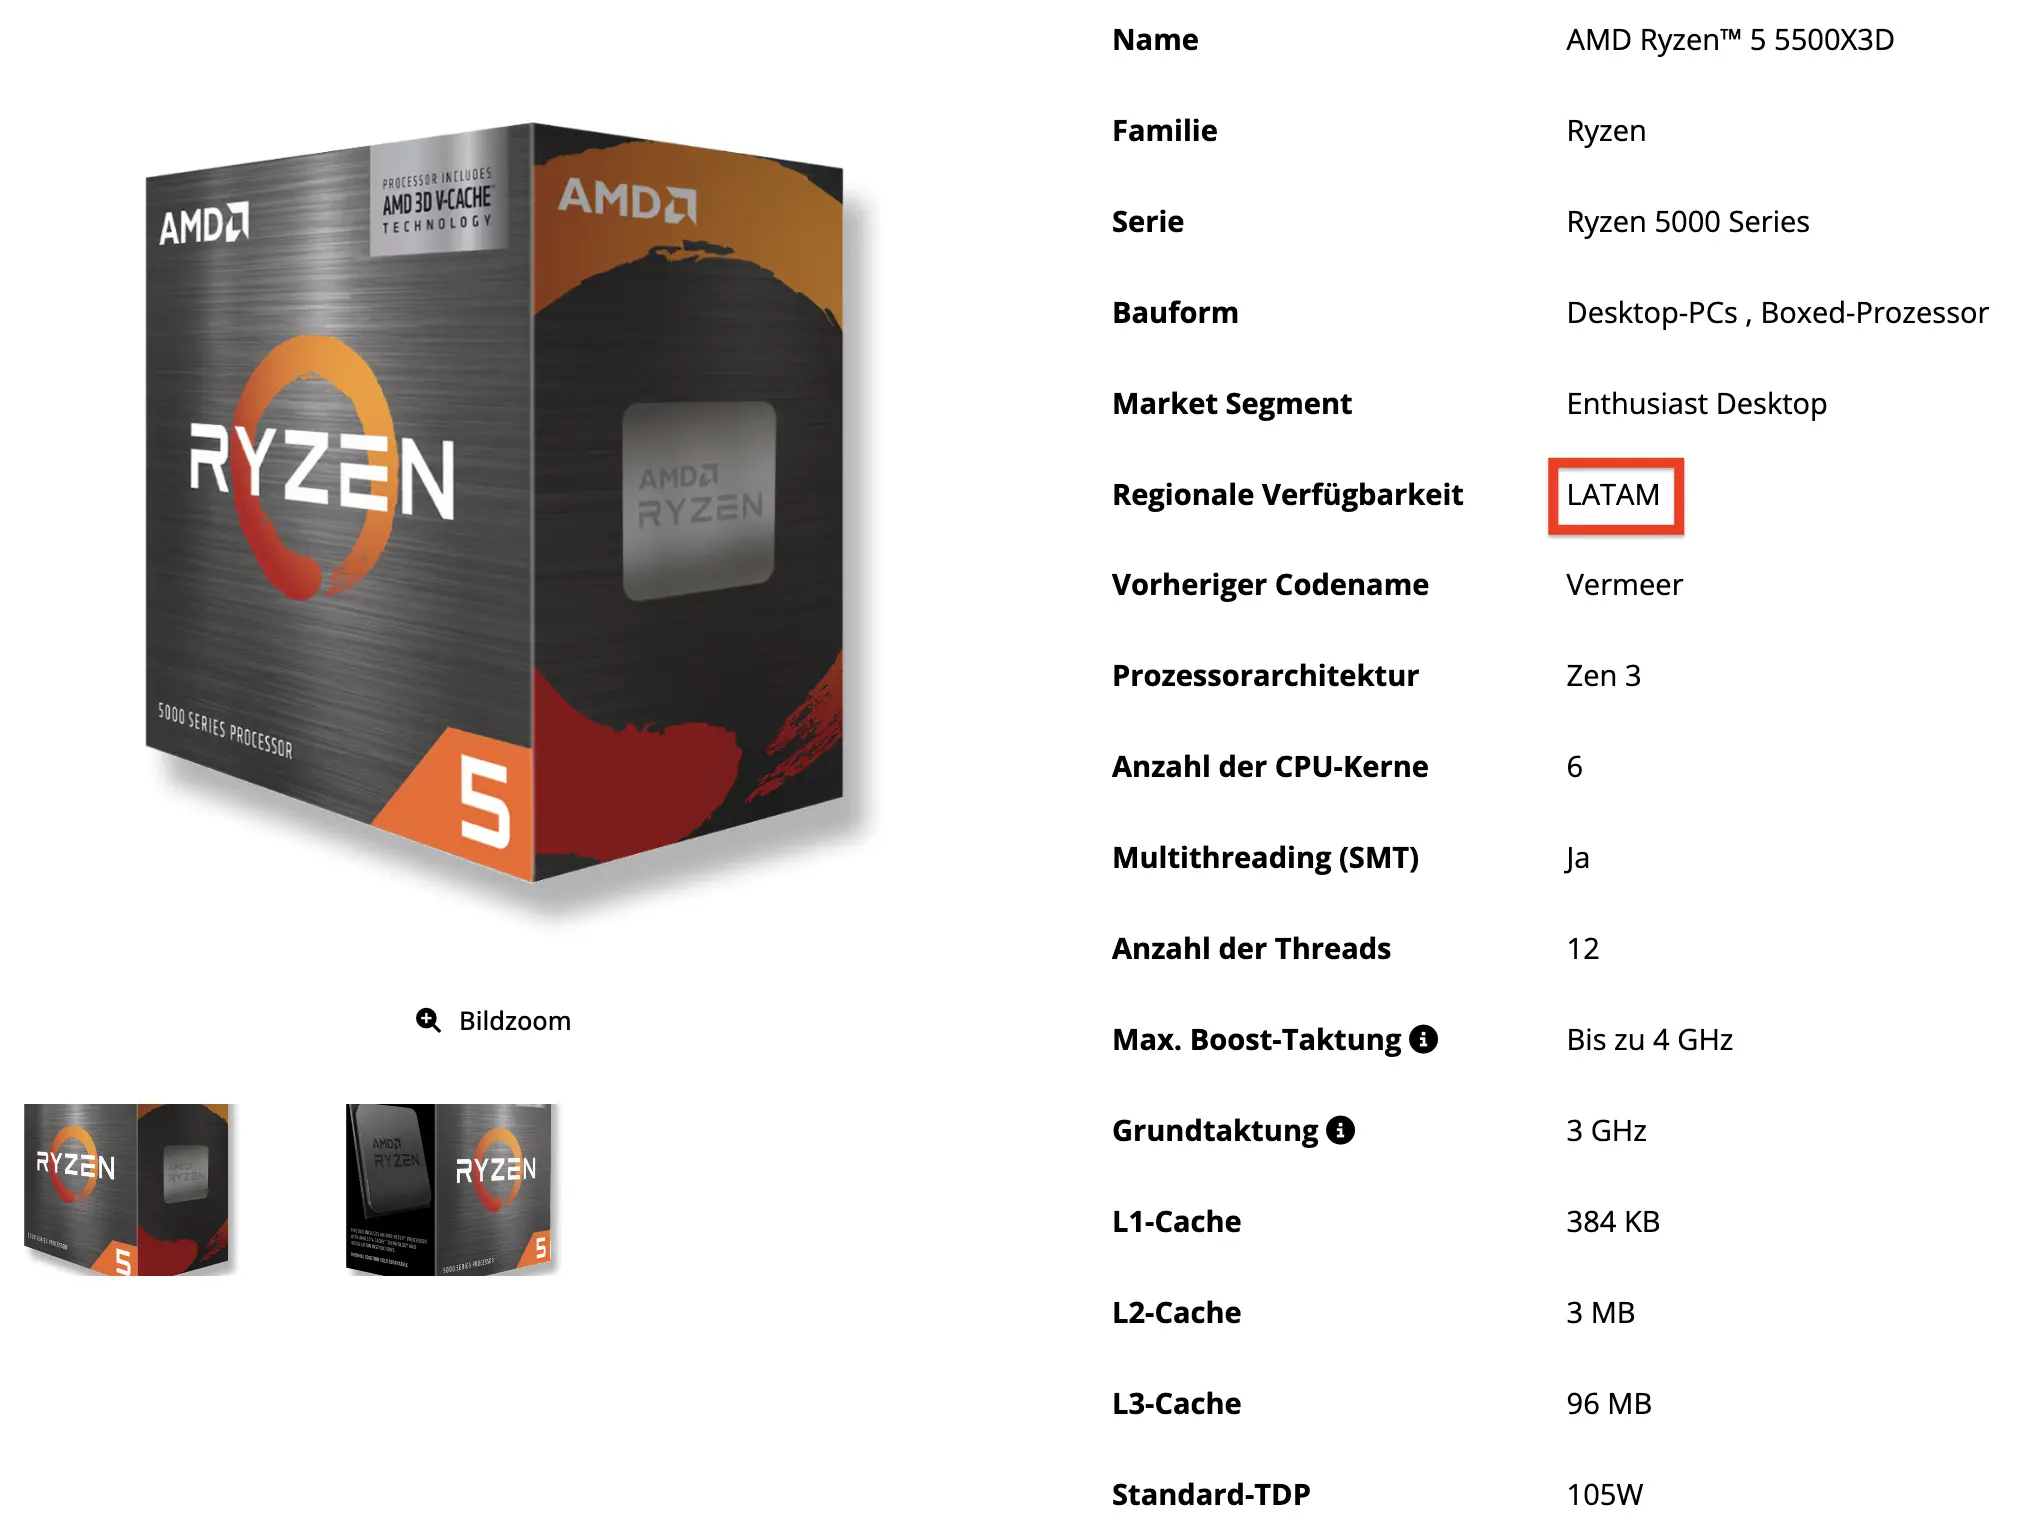Select the first Ryzen box thumbnail
2026x1526 pixels.
[x=128, y=1189]
